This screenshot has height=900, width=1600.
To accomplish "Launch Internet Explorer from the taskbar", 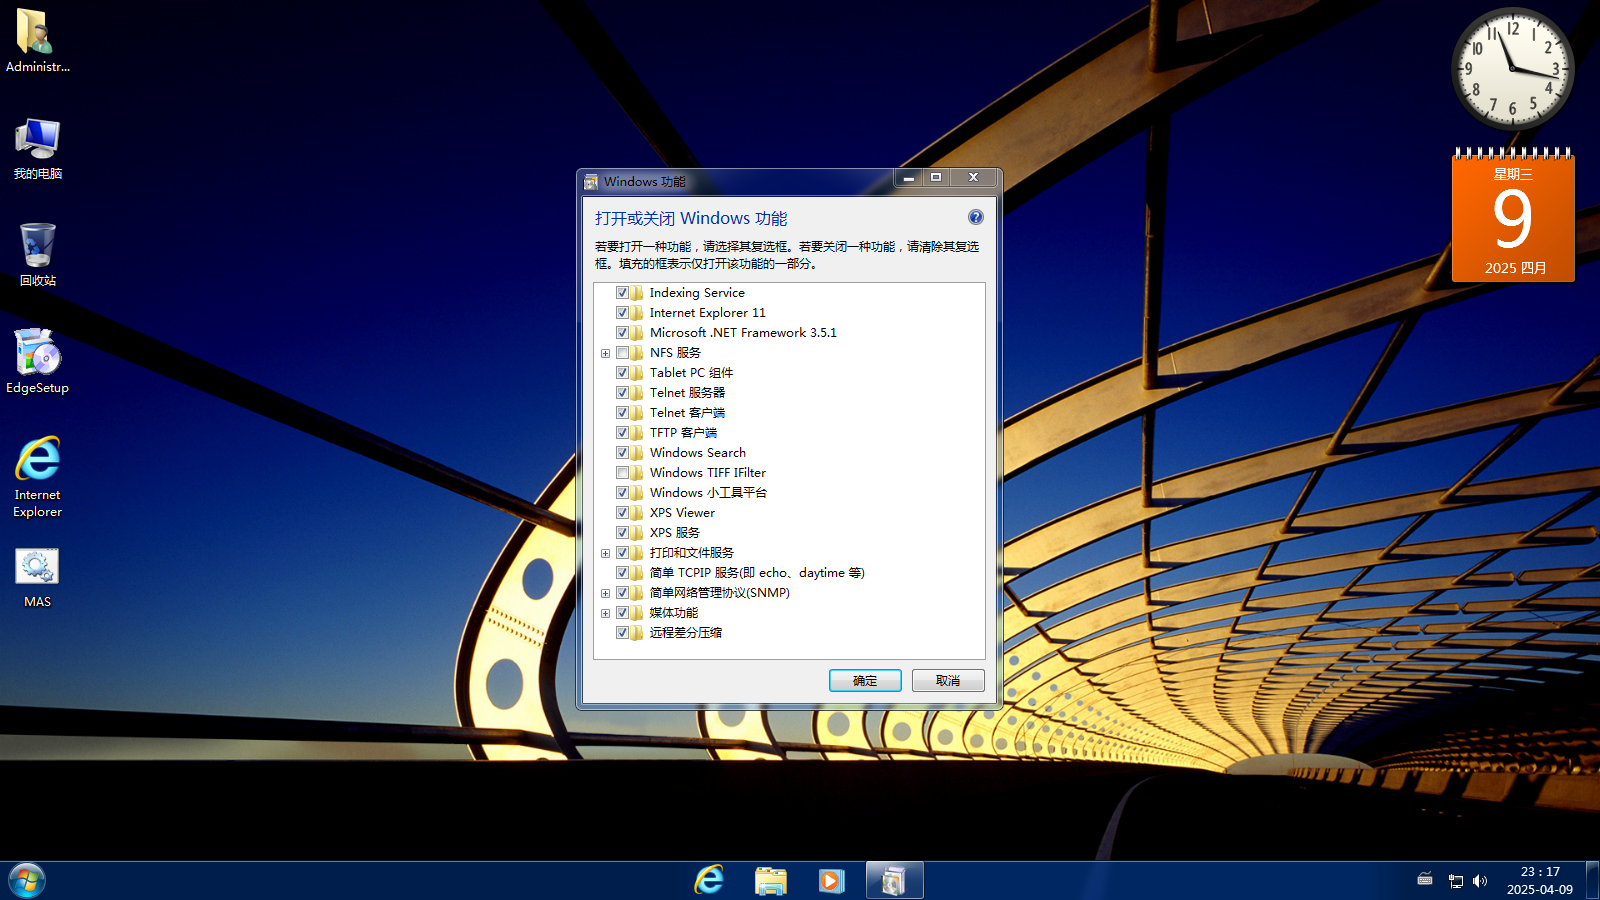I will (709, 880).
